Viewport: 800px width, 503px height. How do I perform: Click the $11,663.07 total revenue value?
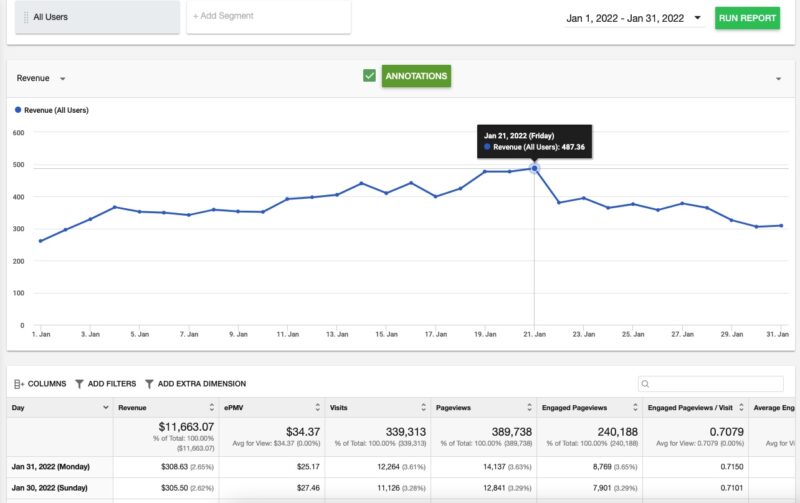[x=186, y=426]
